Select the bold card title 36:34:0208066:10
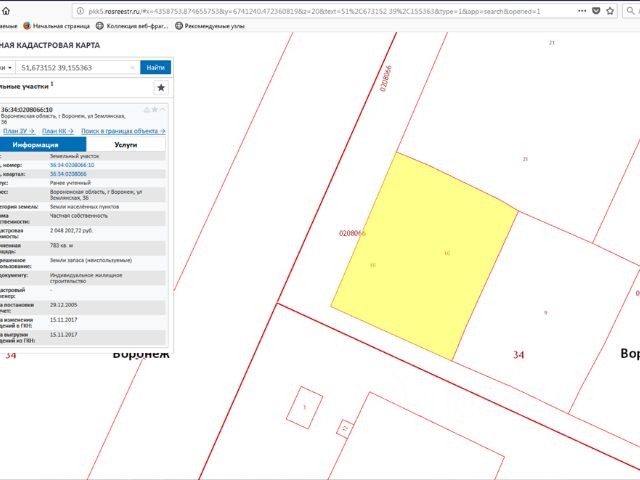The image size is (640, 480). coord(27,109)
